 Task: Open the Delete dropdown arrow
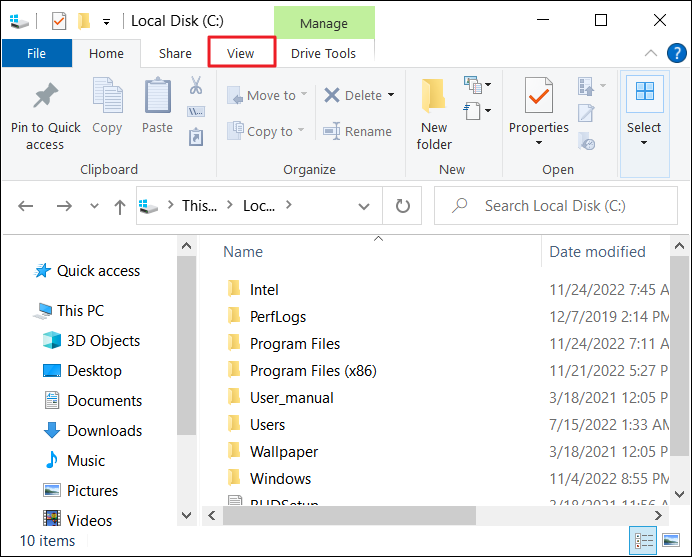point(390,96)
